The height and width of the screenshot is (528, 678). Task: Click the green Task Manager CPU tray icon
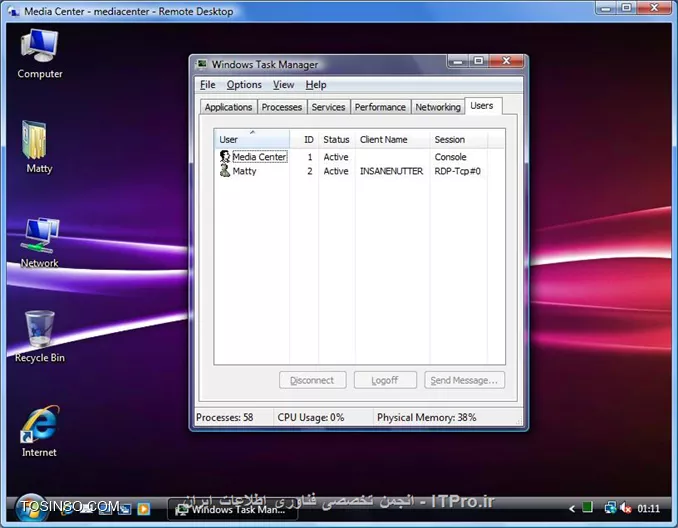point(587,507)
